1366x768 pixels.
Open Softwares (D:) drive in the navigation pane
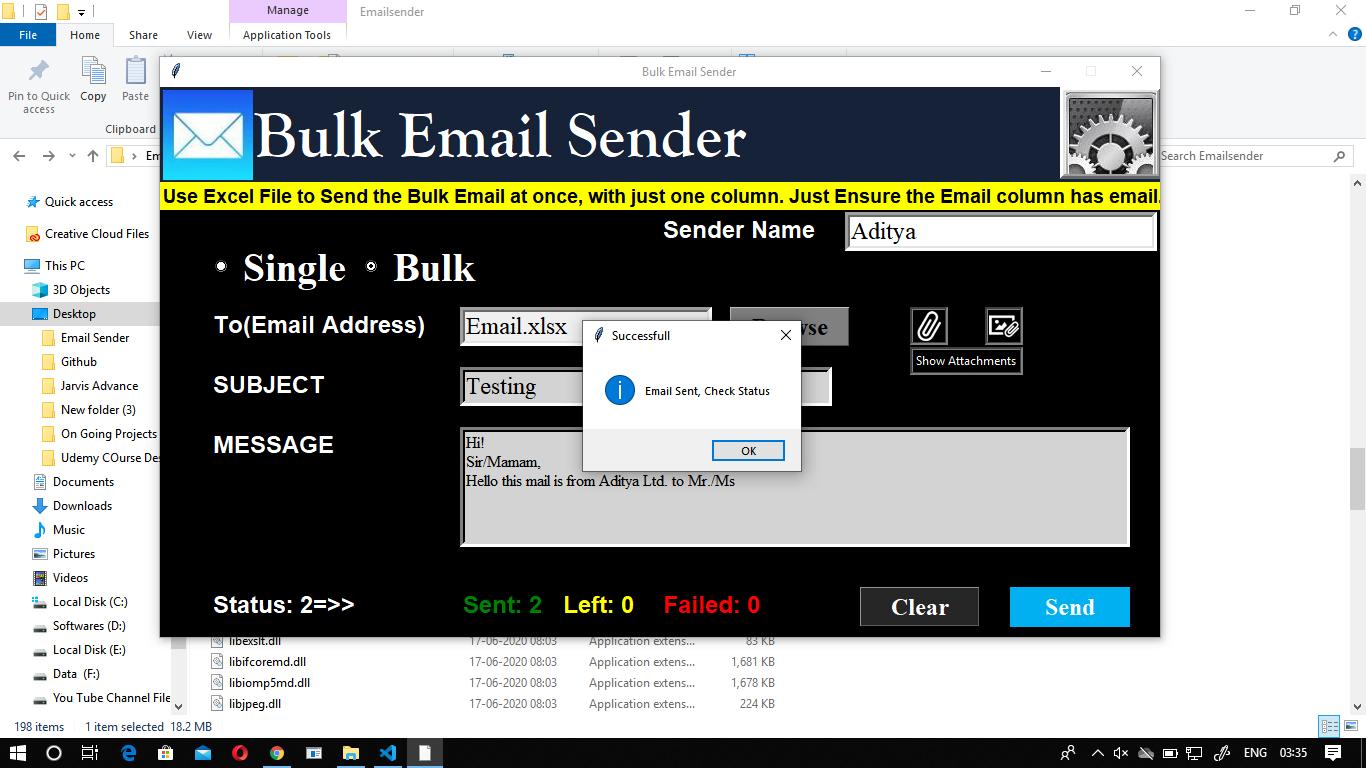pyautogui.click(x=89, y=626)
